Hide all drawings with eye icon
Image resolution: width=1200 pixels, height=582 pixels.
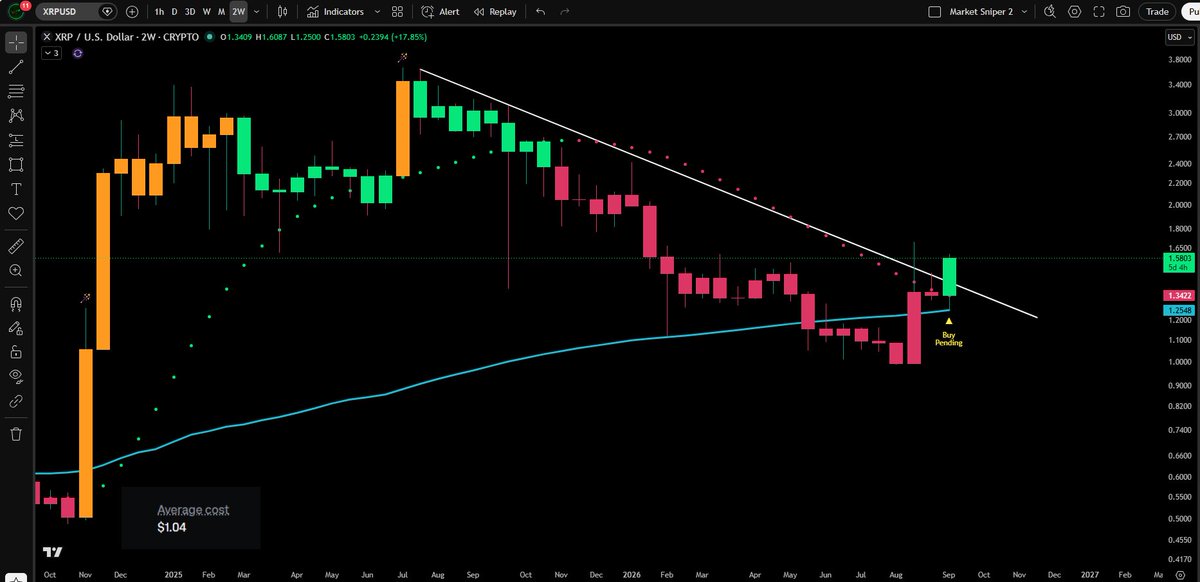point(16,376)
